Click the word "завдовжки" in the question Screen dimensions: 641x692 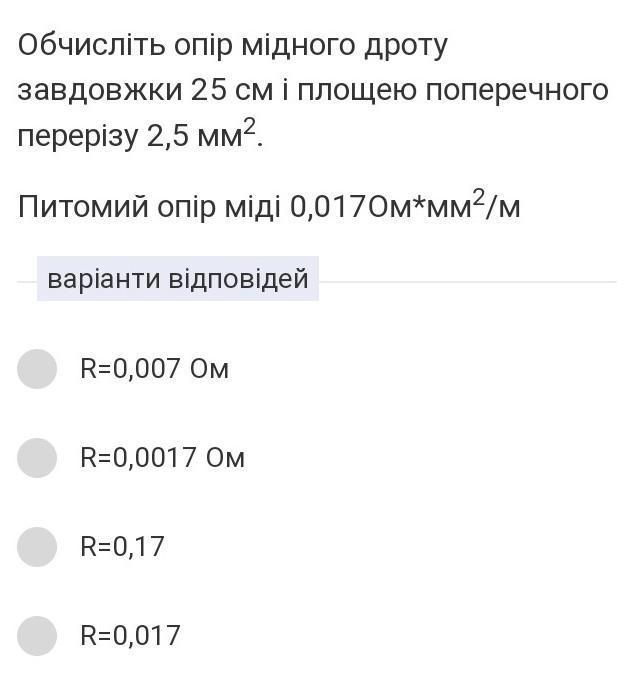100,90
